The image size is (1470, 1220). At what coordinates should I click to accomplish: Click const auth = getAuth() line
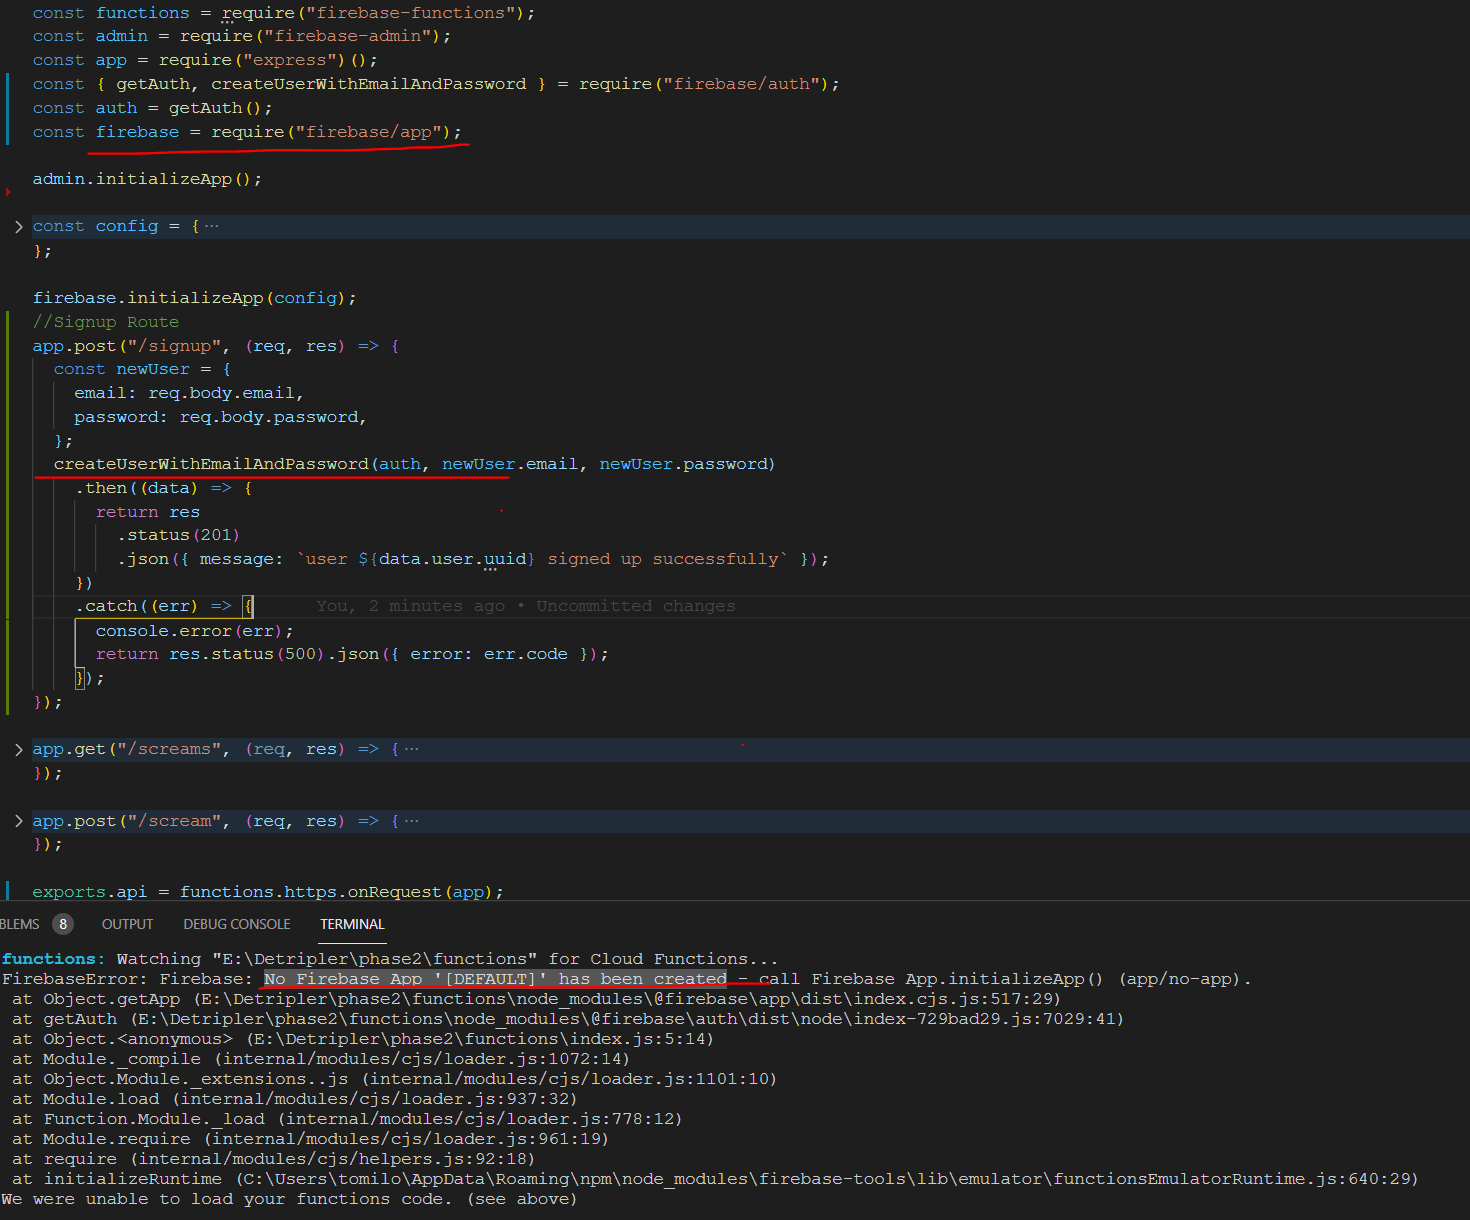(152, 108)
